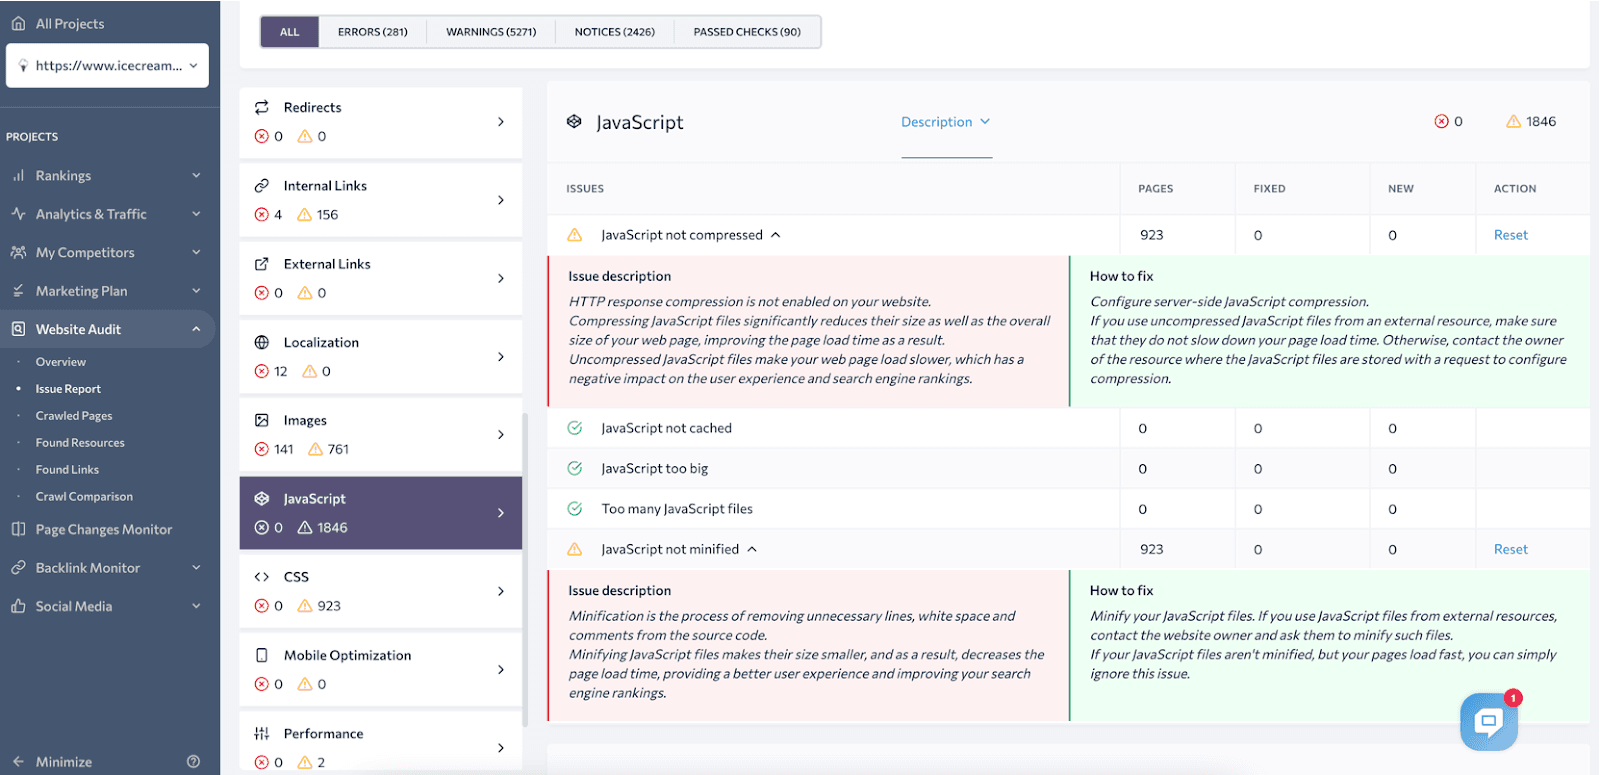1600x775 pixels.
Task: Expand the Backlink Monitor chevron
Action: [x=196, y=567]
